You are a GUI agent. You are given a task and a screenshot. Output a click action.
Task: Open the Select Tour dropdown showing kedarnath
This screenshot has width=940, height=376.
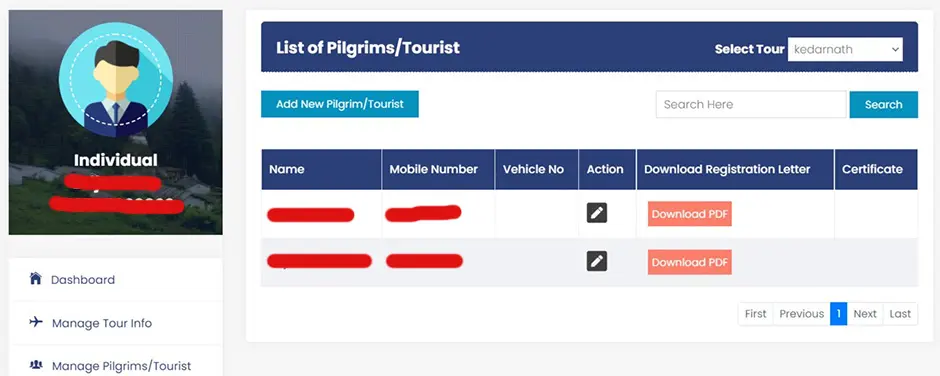(845, 49)
